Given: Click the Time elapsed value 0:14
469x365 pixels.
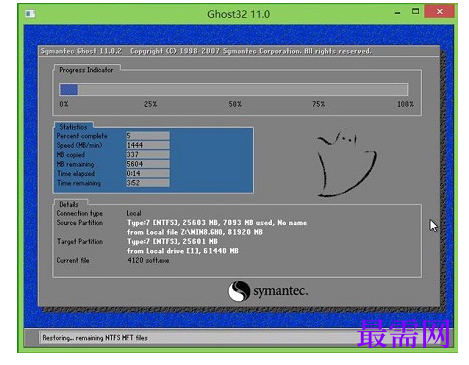Looking at the screenshot, I should click(x=148, y=173).
